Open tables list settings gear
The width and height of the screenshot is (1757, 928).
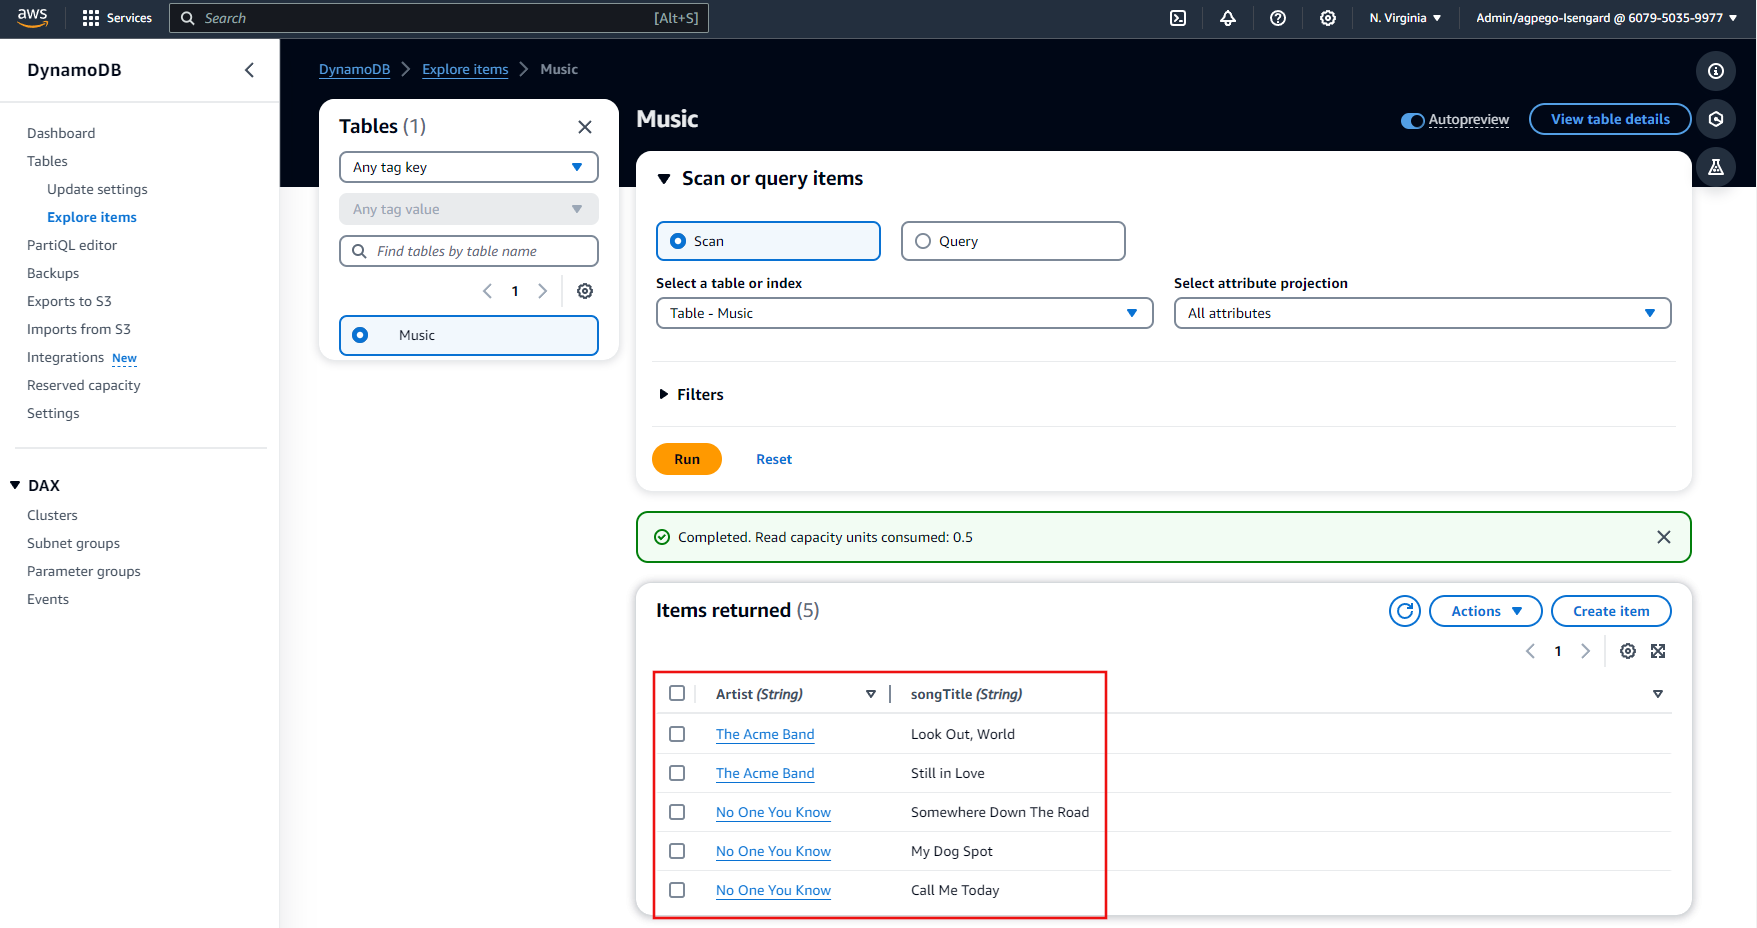(x=585, y=291)
